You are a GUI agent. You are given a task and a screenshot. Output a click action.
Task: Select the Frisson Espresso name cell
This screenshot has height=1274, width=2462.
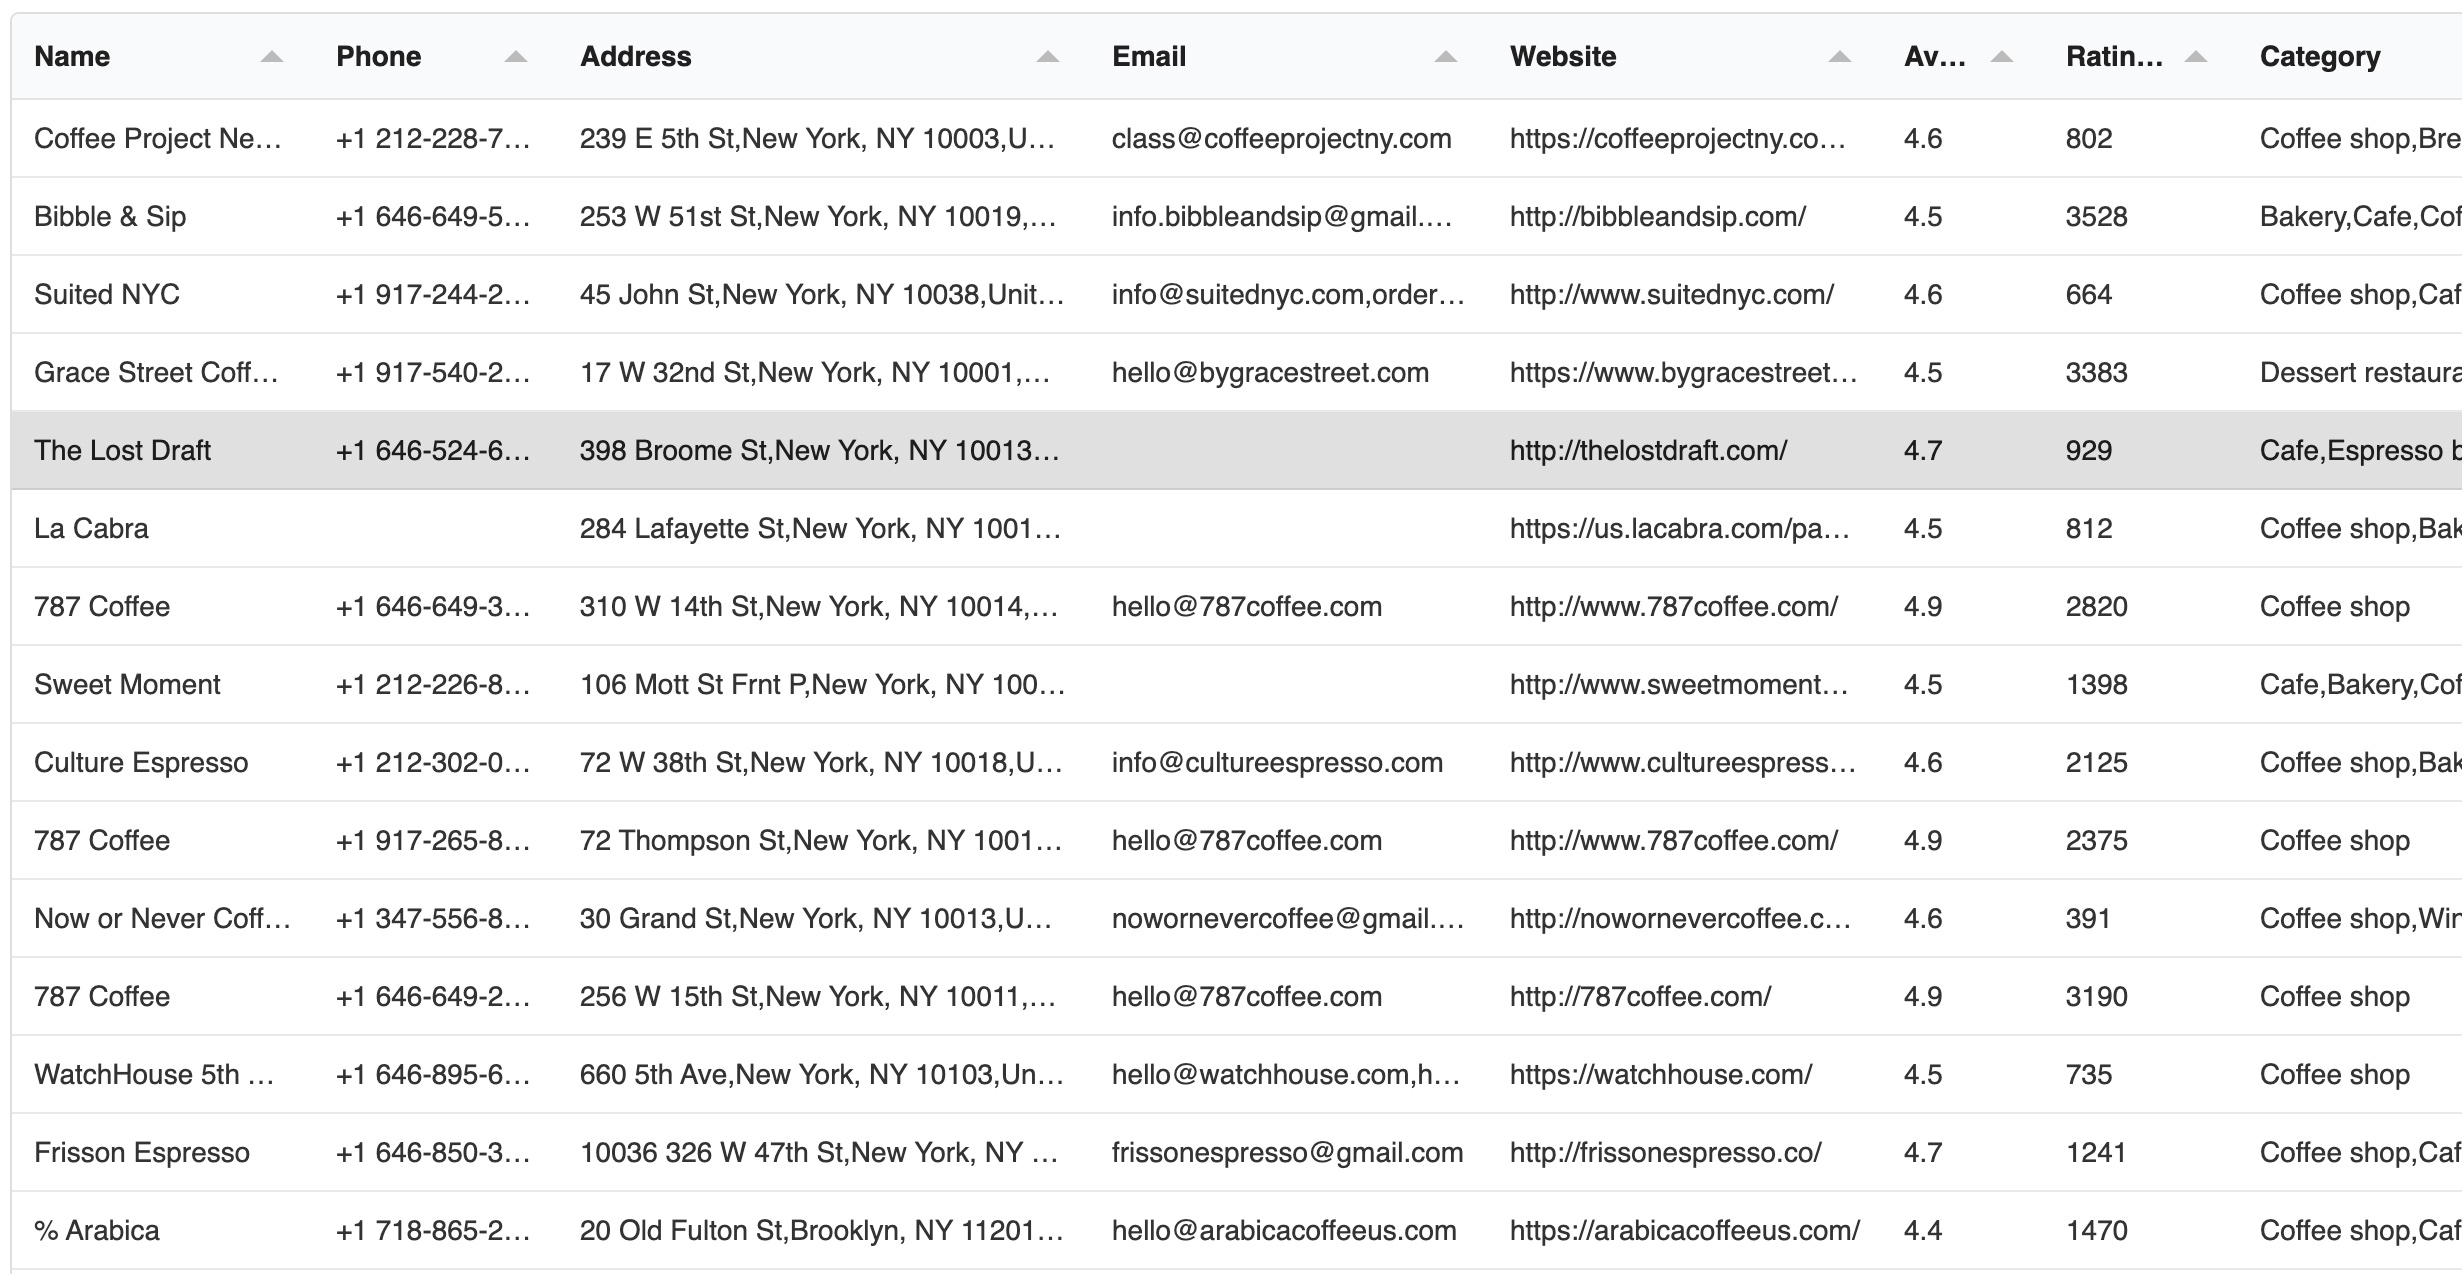tap(142, 1153)
